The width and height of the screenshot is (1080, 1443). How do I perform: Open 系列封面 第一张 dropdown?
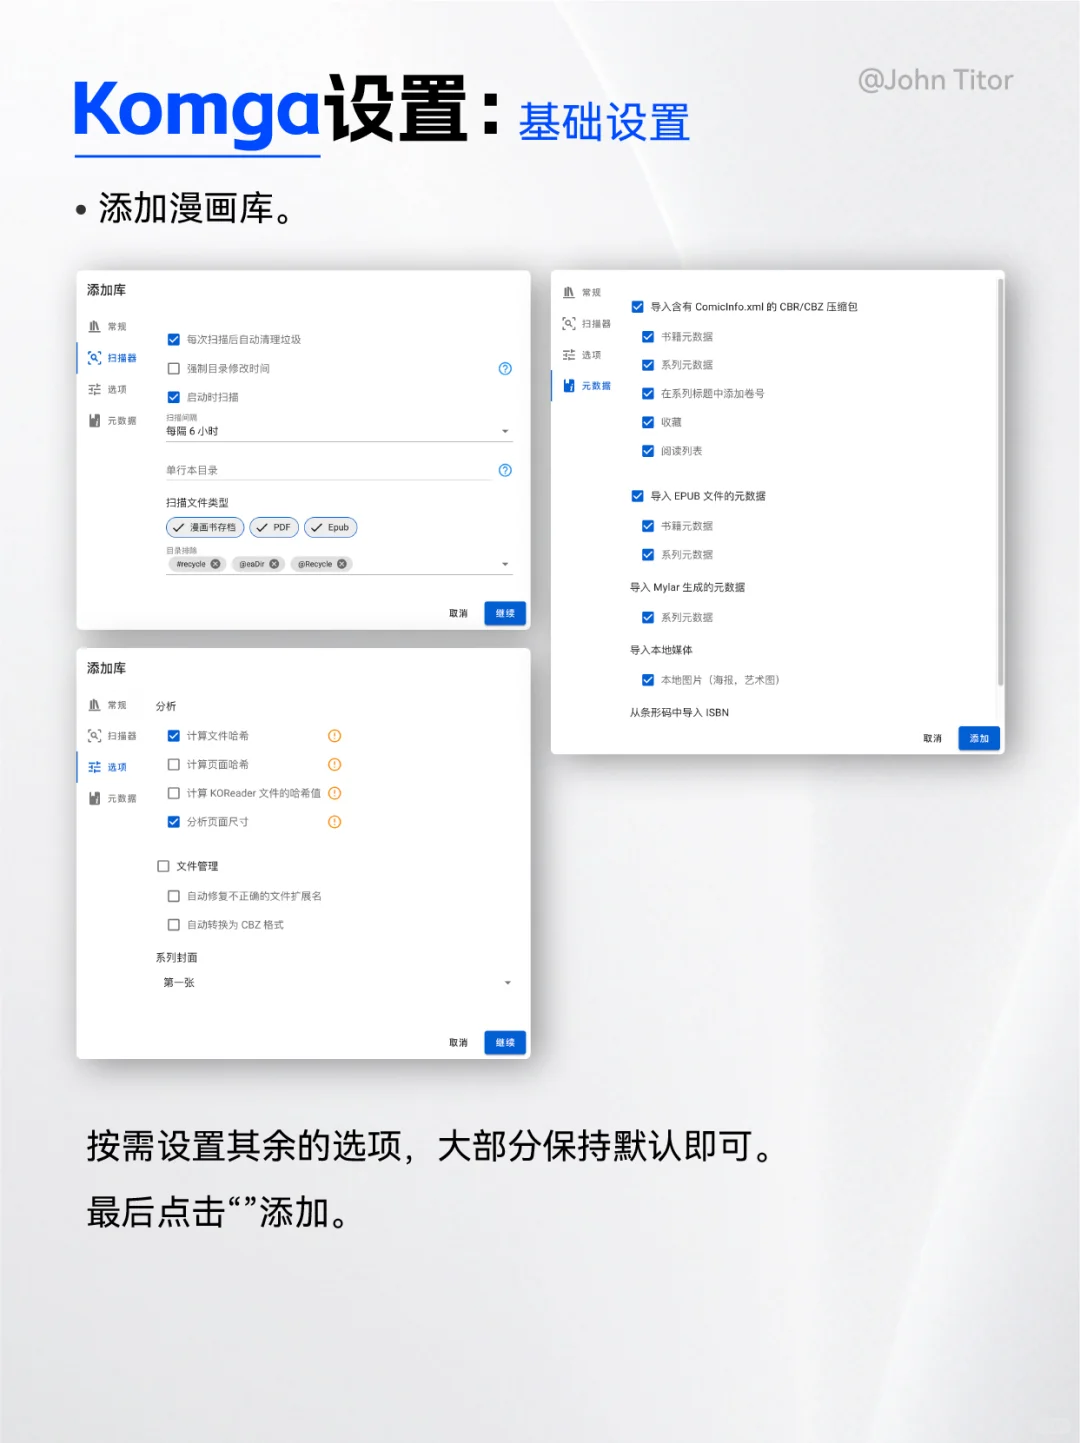click(x=337, y=983)
